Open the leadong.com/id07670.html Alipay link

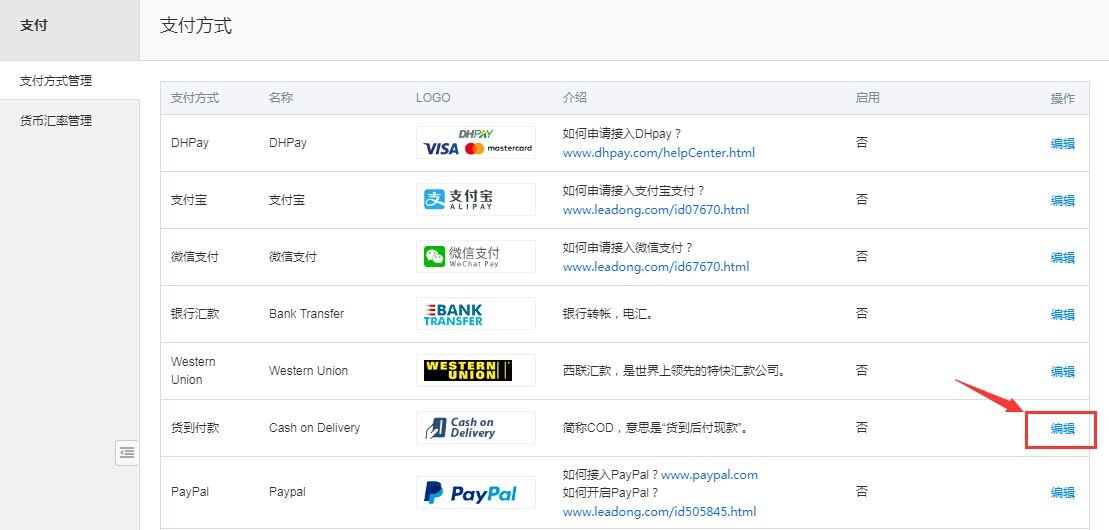coord(655,210)
